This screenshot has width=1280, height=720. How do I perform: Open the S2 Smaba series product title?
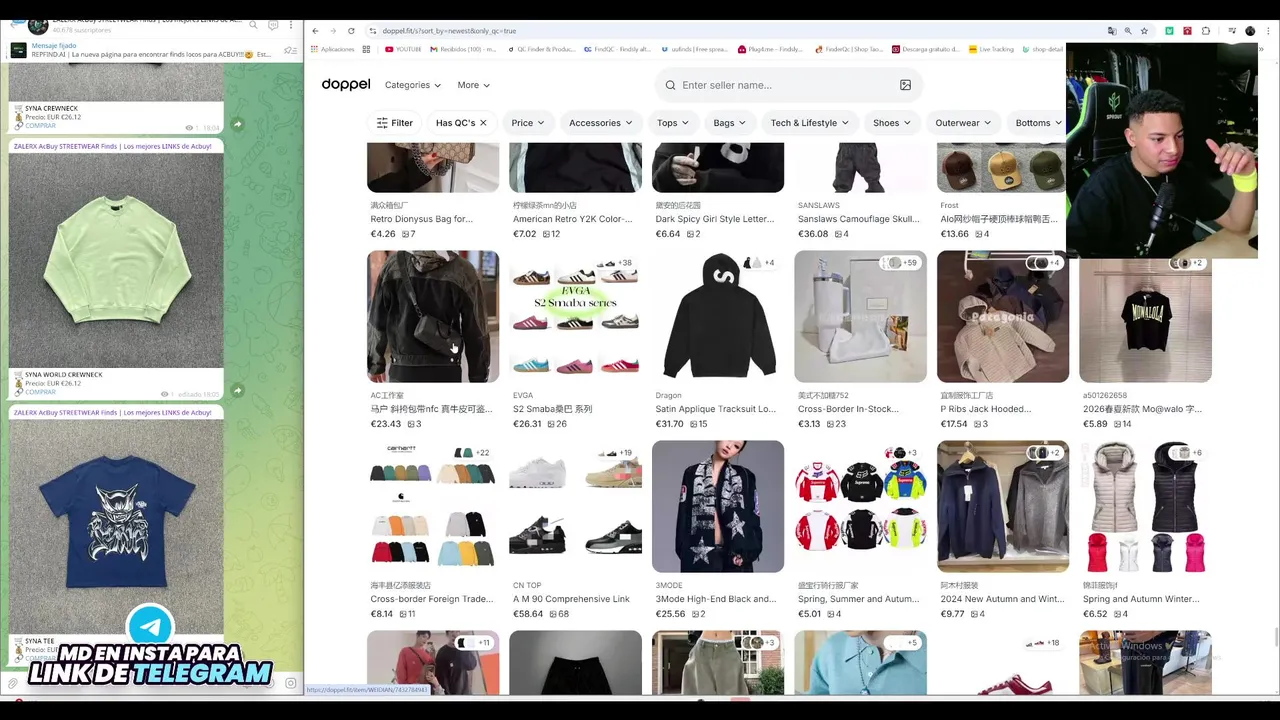coord(552,409)
